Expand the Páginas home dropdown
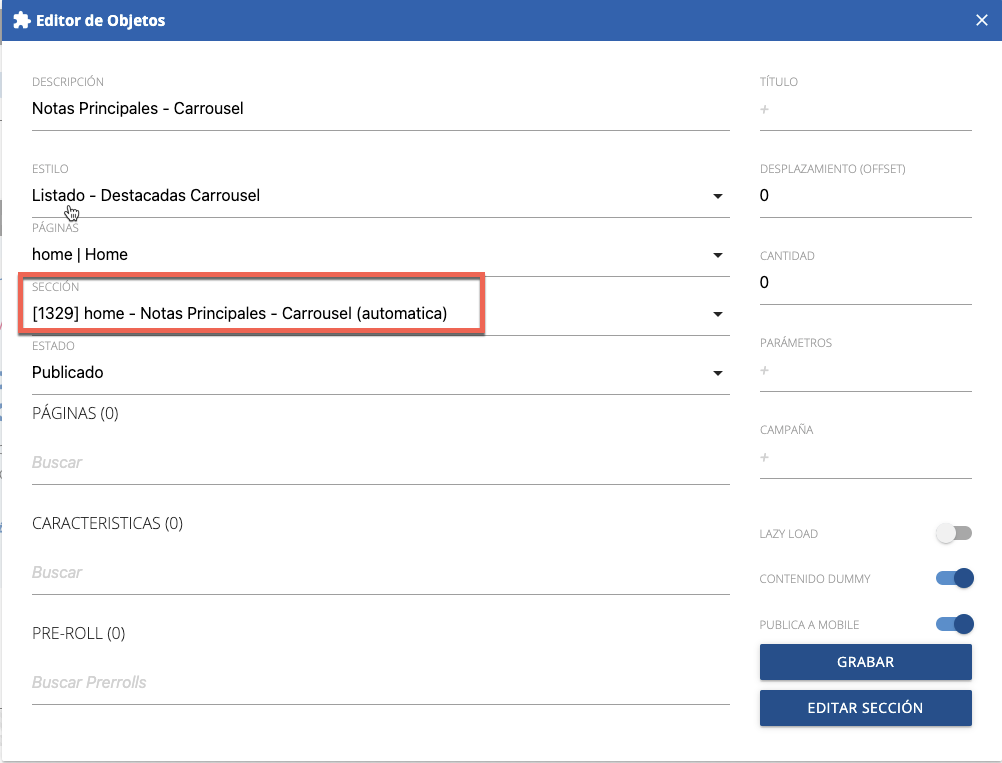 pyautogui.click(x=717, y=255)
